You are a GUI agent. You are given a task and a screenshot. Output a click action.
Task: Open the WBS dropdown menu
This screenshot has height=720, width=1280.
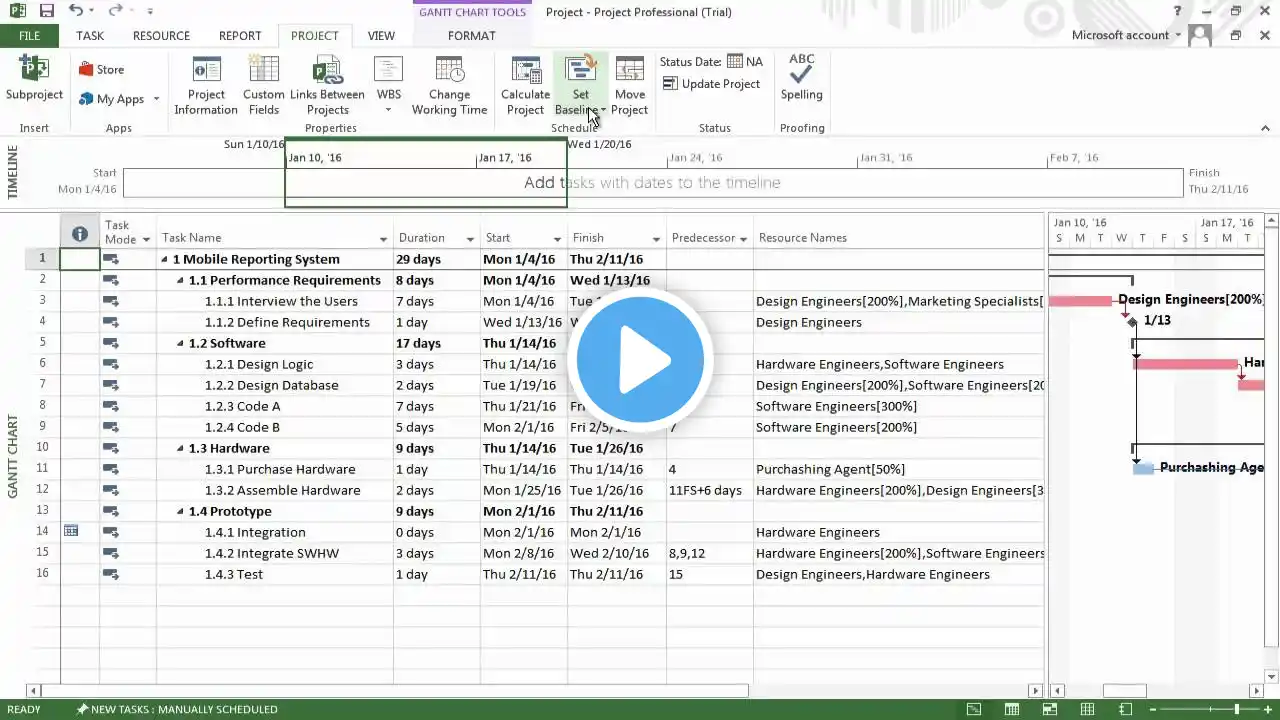tap(388, 86)
